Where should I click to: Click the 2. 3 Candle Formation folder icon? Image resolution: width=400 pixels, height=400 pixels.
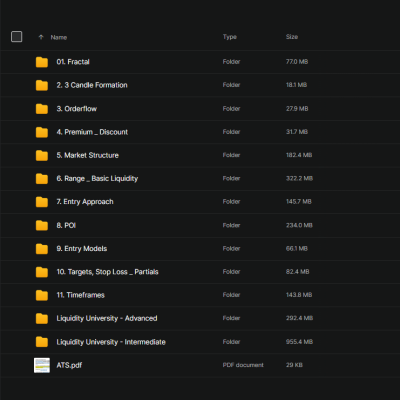(42, 85)
